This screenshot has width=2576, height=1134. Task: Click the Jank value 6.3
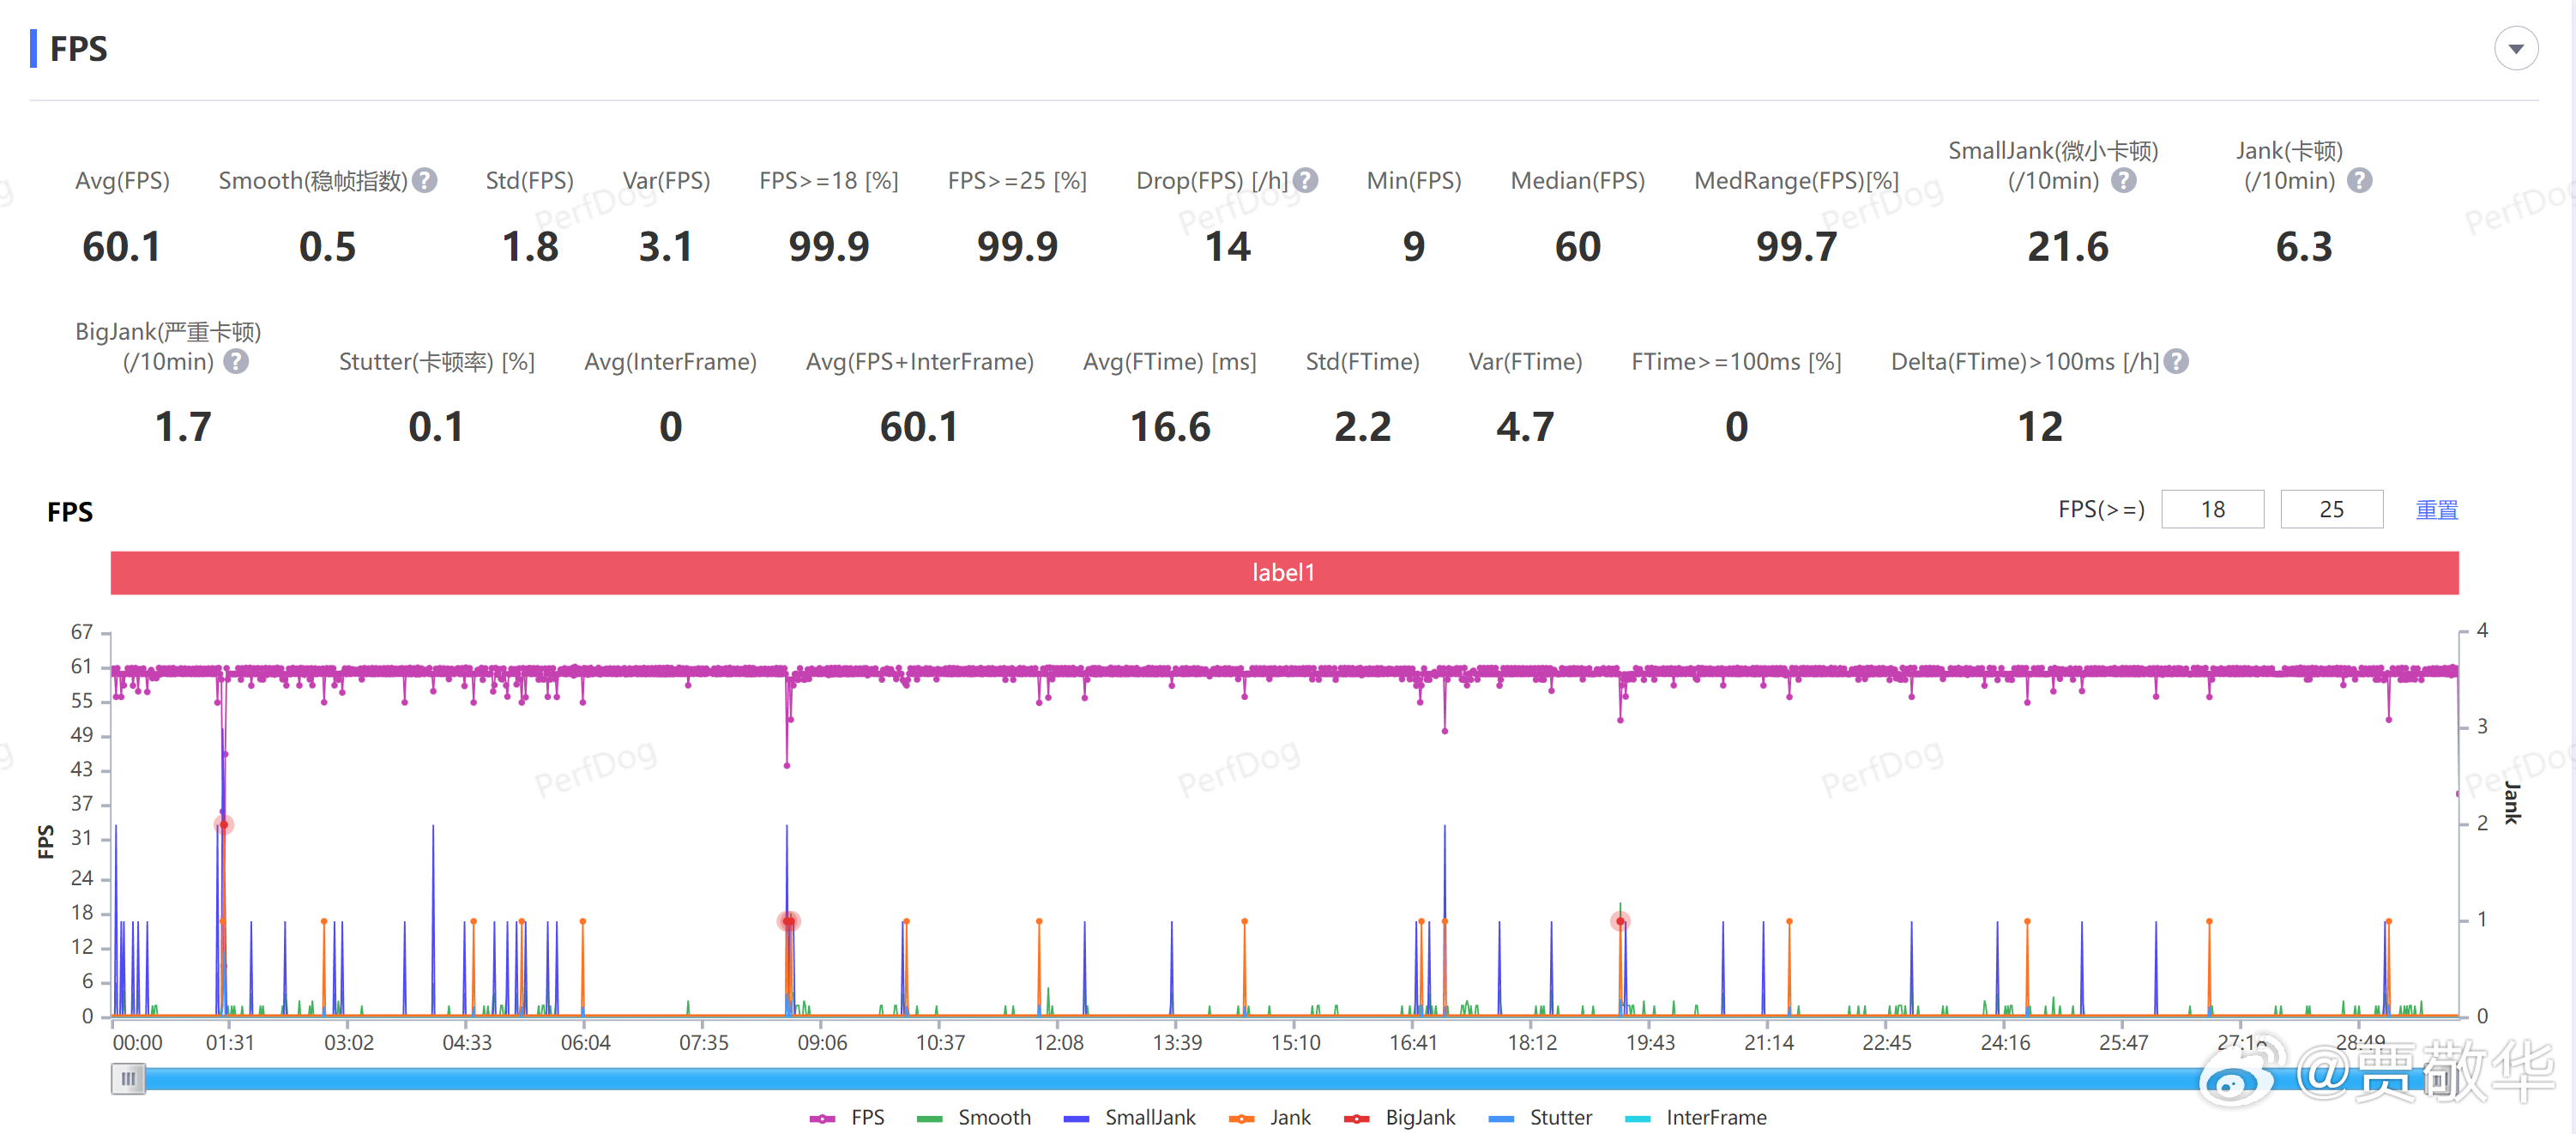tap(2303, 246)
